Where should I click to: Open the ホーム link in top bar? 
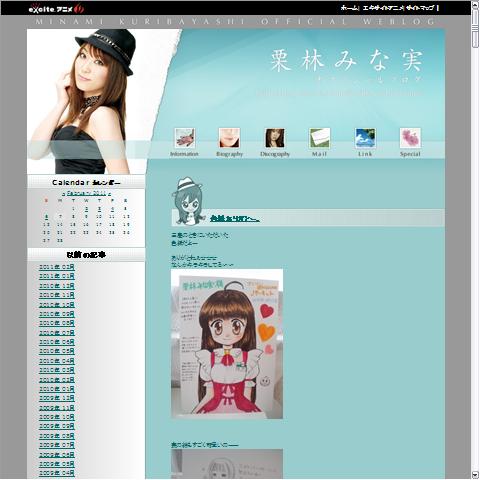349,8
